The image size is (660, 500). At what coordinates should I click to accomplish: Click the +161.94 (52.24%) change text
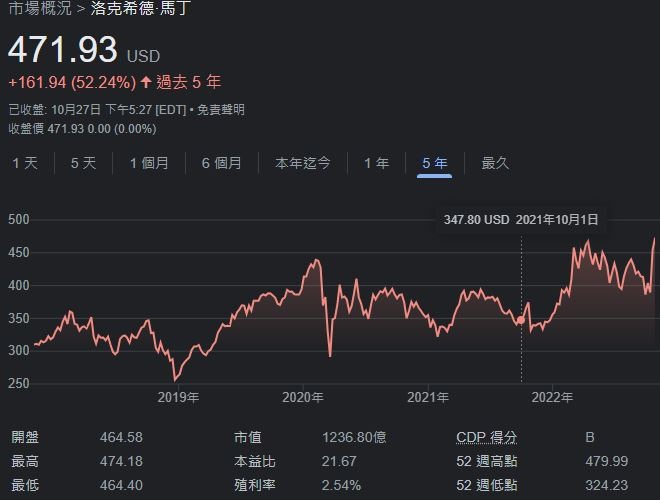72,82
